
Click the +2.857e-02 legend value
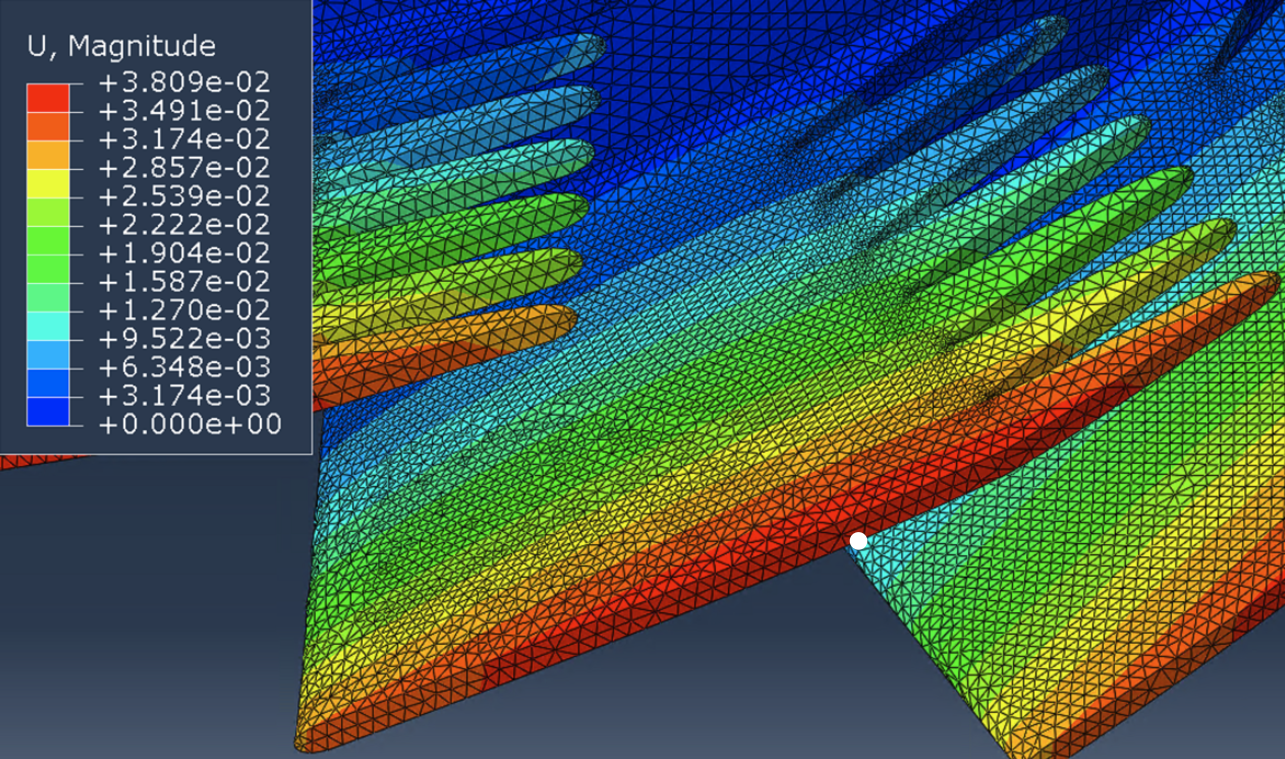pos(184,167)
